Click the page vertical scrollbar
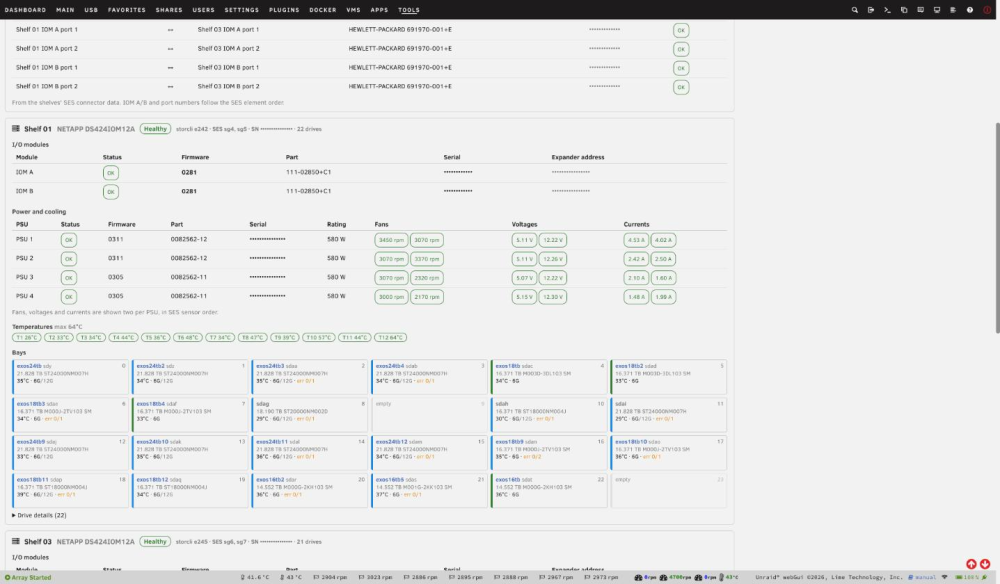 click(x=996, y=228)
